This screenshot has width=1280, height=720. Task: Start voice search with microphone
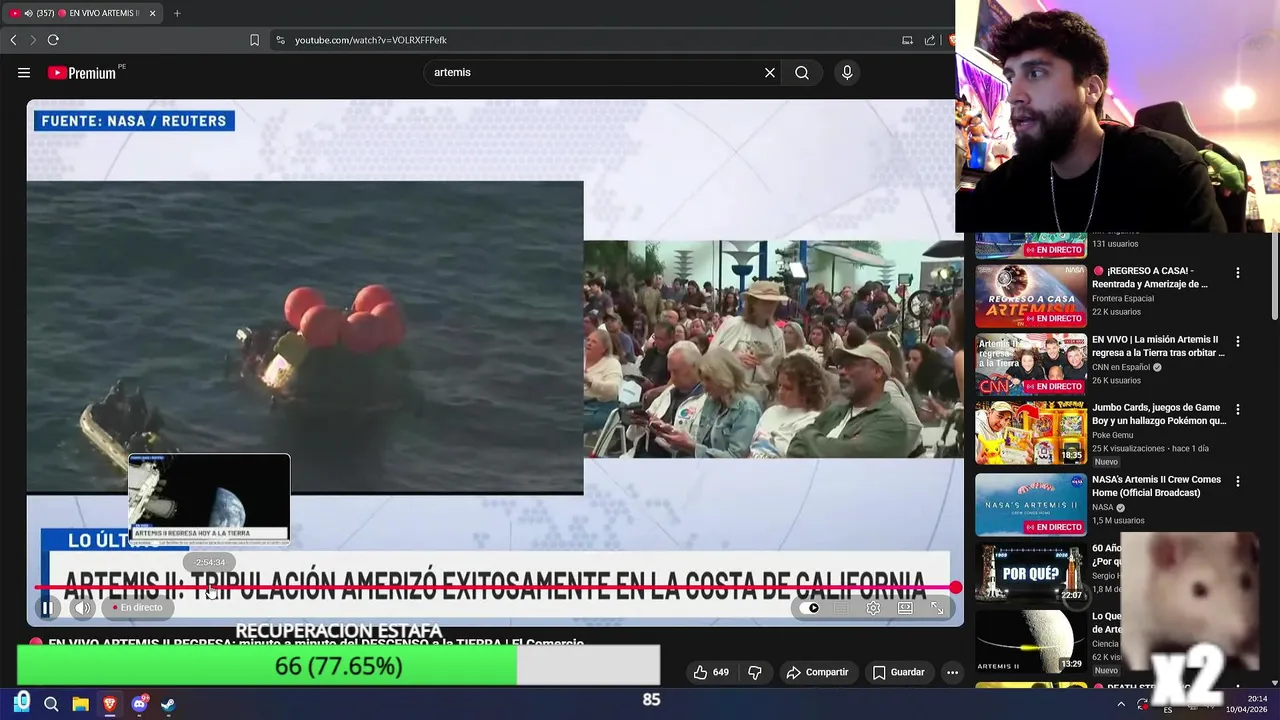pos(847,72)
